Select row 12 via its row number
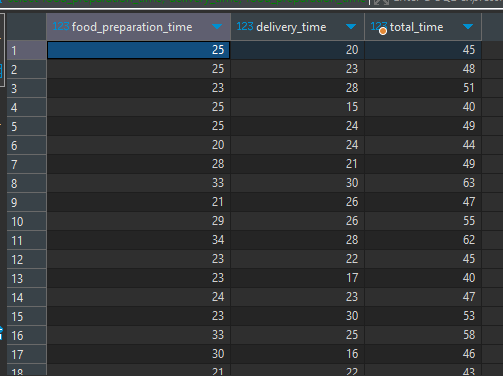The height and width of the screenshot is (376, 503). (26, 259)
